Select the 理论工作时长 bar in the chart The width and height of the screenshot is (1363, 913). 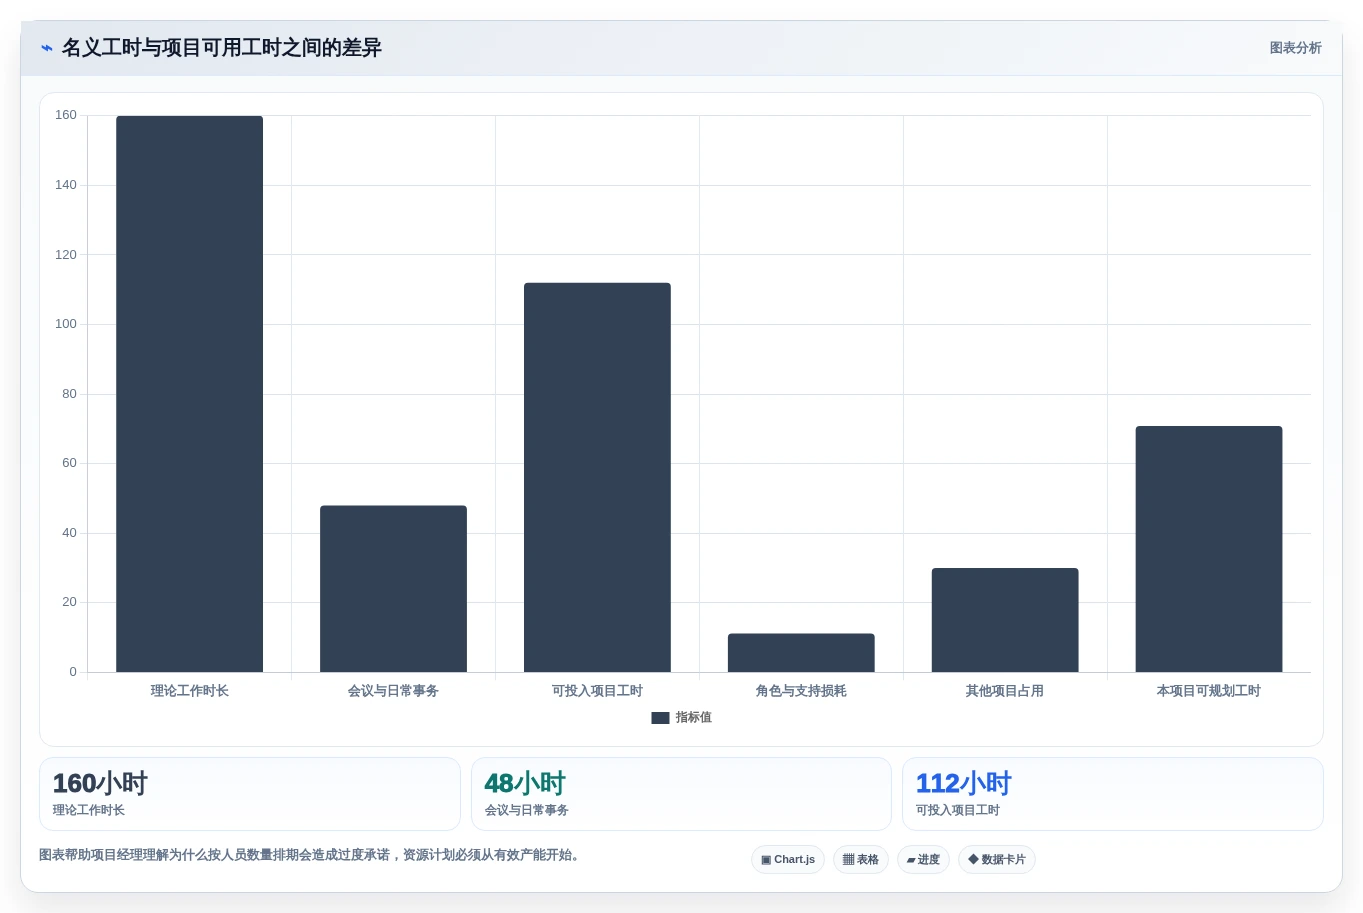point(189,394)
